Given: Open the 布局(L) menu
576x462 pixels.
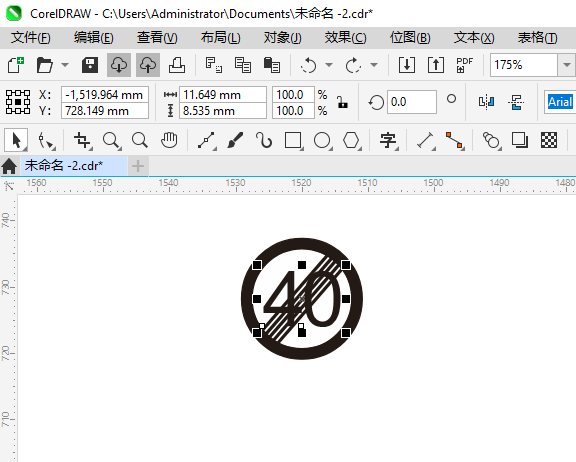Looking at the screenshot, I should click(x=220, y=37).
